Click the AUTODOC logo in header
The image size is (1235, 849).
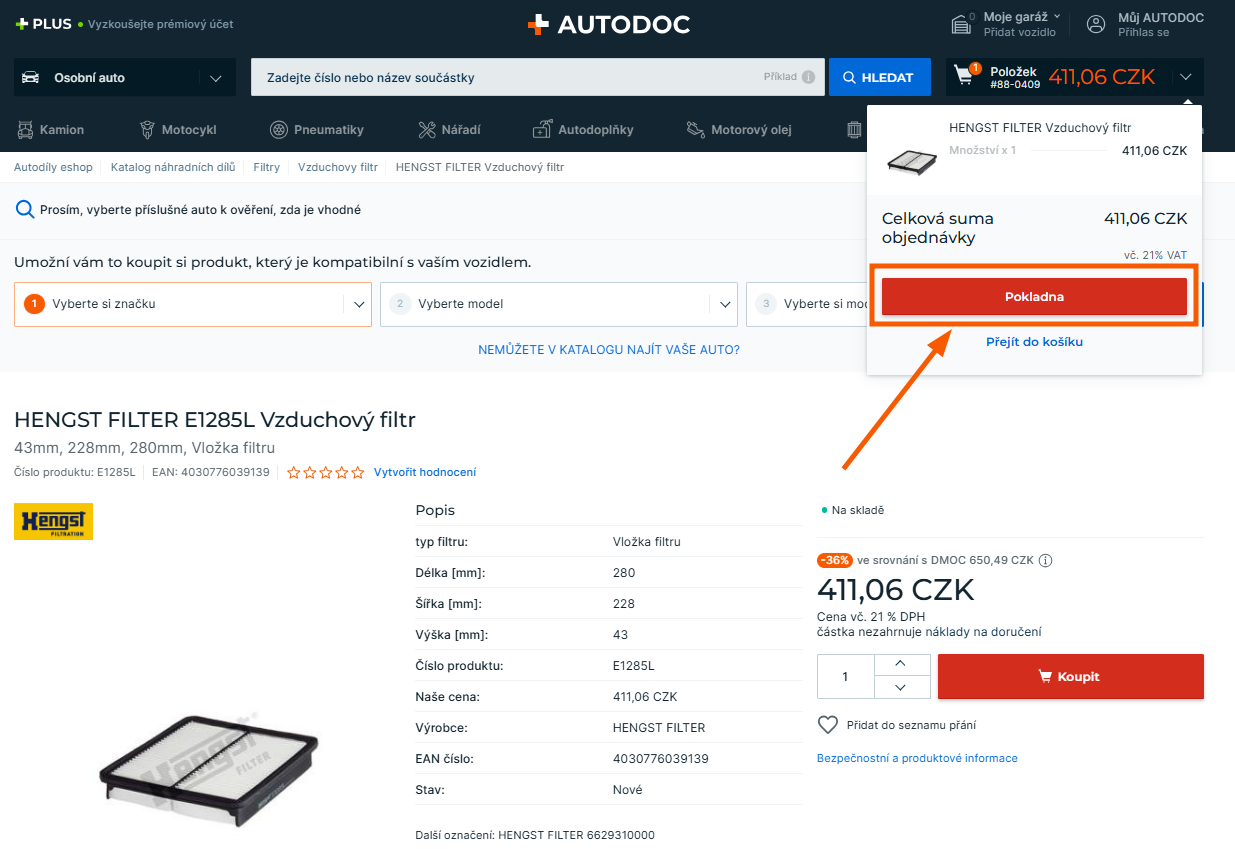pos(609,25)
